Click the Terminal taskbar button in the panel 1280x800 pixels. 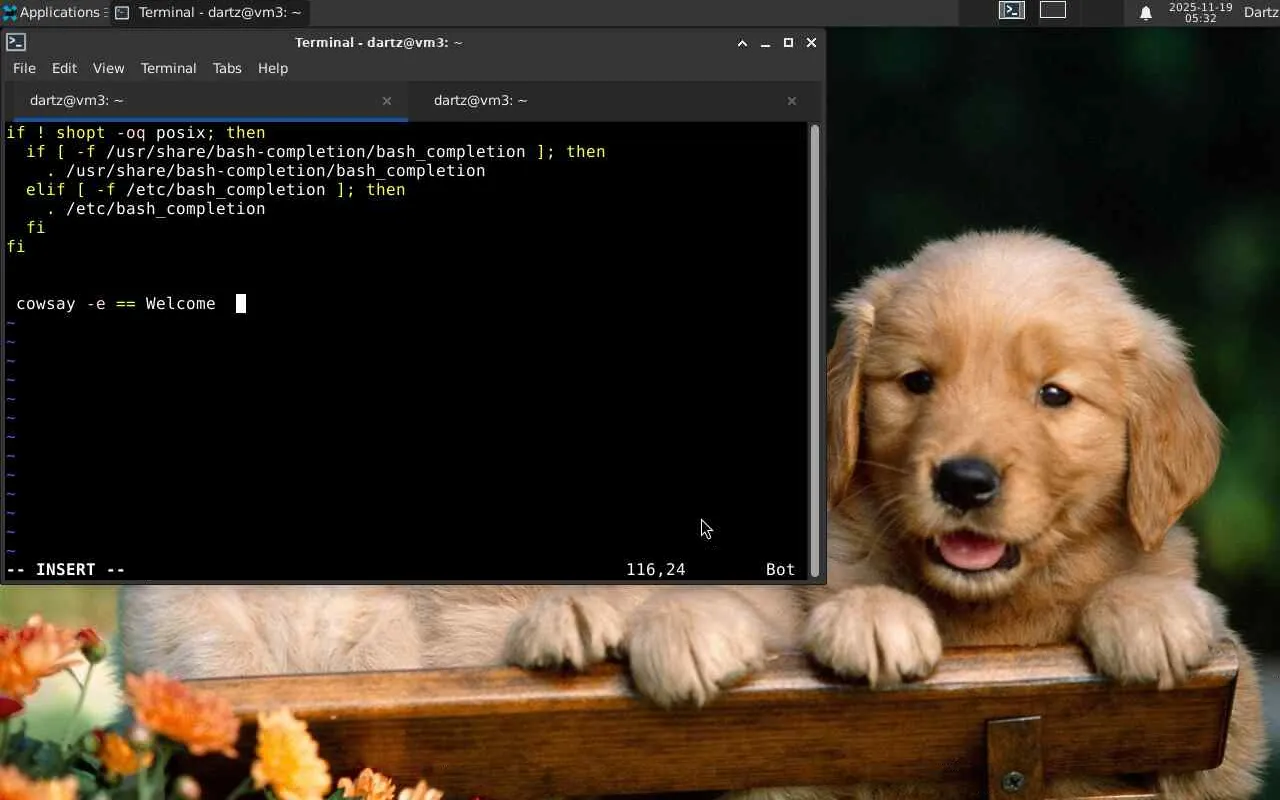pyautogui.click(x=209, y=13)
